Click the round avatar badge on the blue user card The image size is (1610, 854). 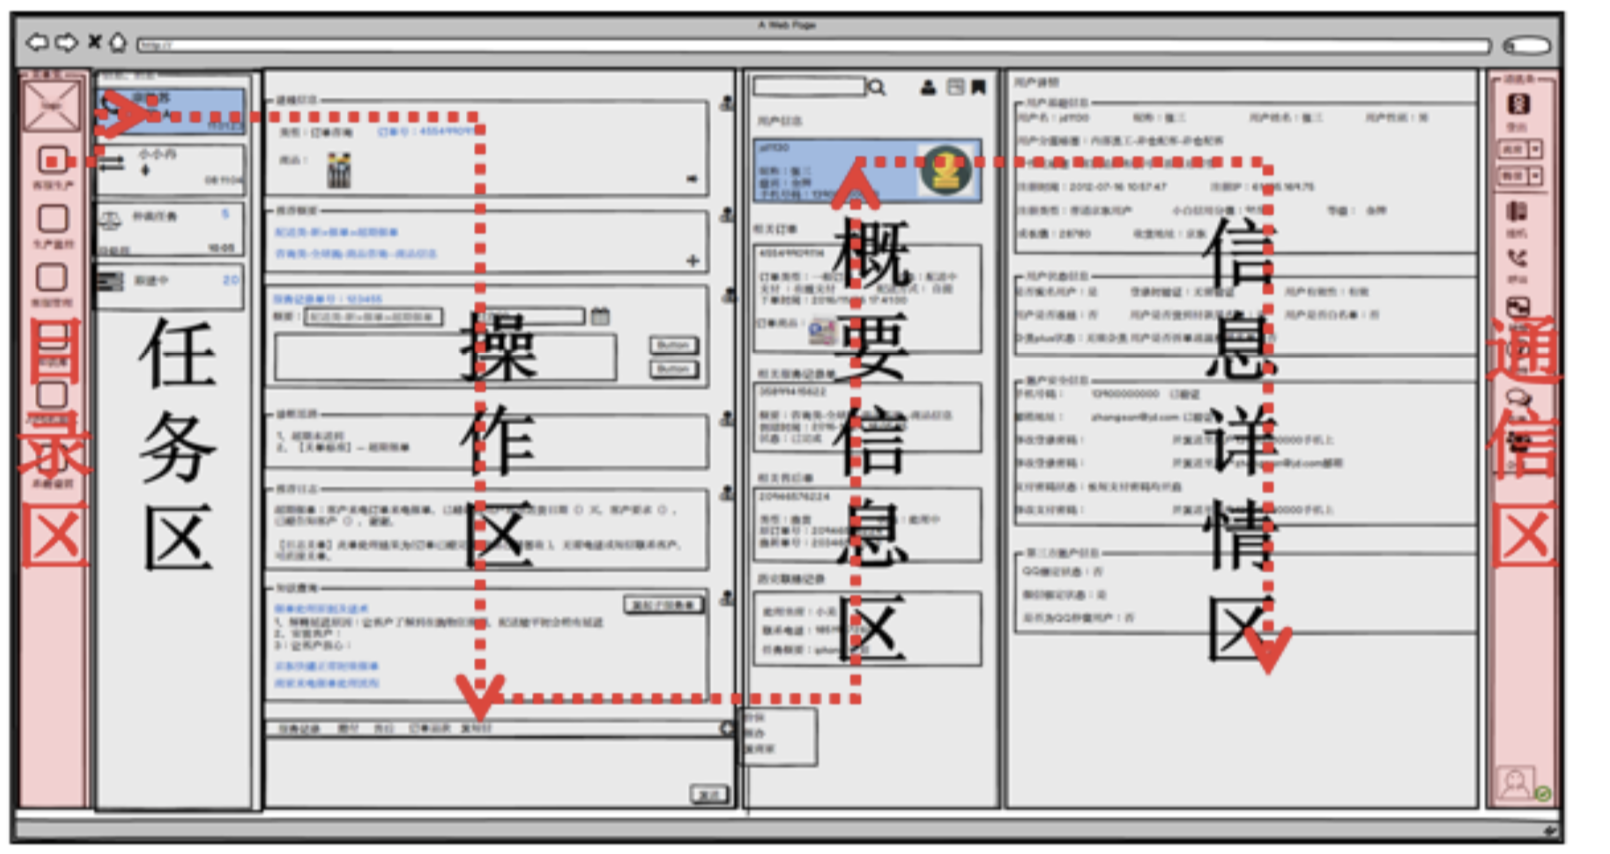pyautogui.click(x=945, y=172)
